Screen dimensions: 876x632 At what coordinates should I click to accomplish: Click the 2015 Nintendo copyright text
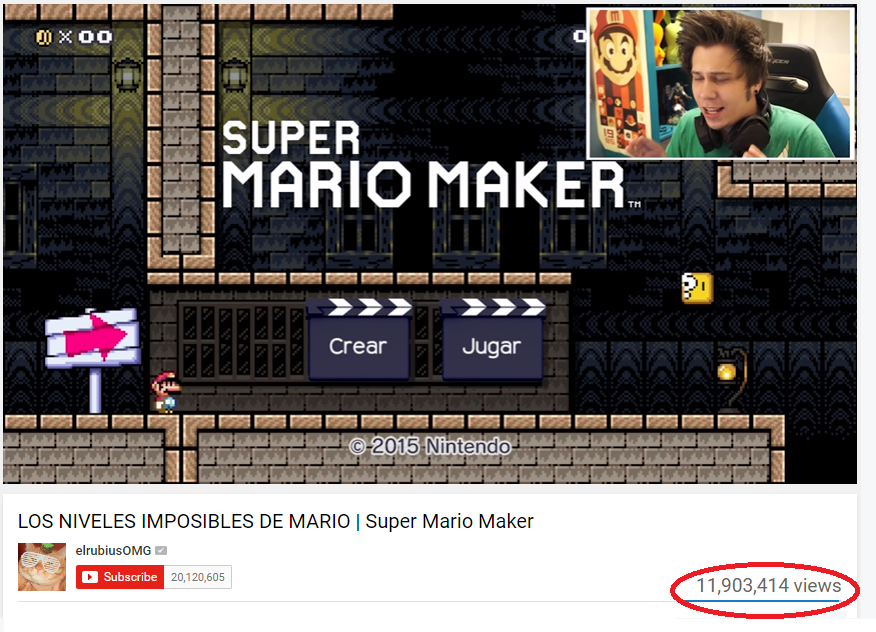point(430,446)
